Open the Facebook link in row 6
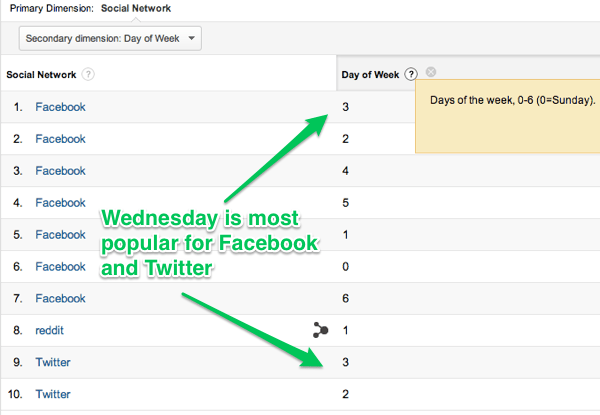The image size is (600, 415). pyautogui.click(x=60, y=267)
